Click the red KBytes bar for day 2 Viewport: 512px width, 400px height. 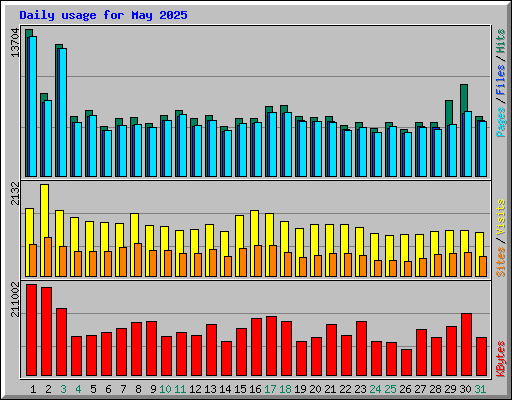(46, 332)
